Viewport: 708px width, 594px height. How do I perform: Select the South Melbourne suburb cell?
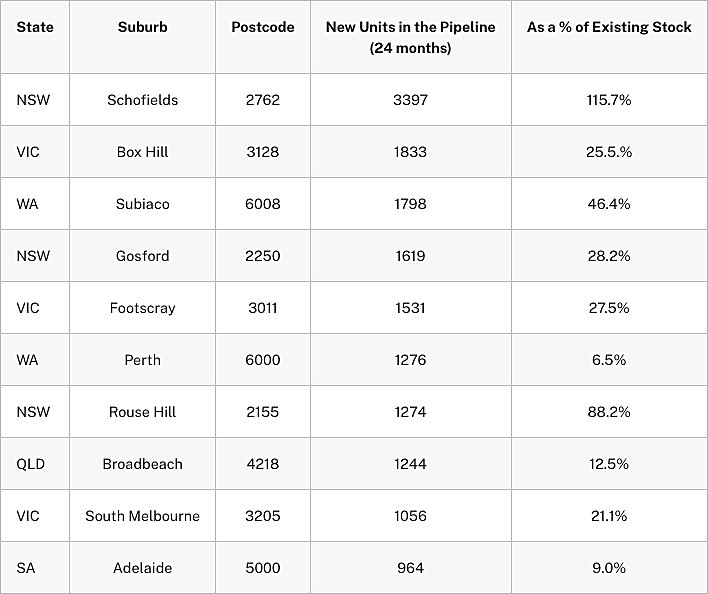142,516
